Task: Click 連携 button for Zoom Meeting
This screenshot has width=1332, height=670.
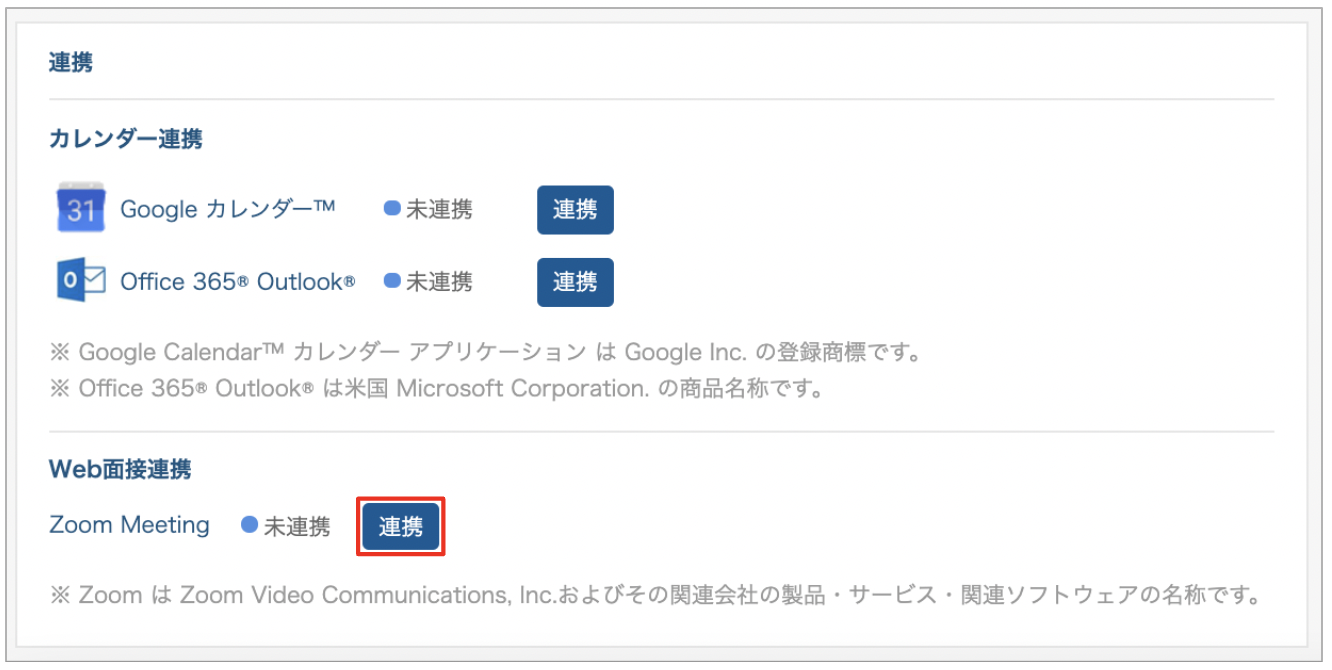Action: click(401, 526)
